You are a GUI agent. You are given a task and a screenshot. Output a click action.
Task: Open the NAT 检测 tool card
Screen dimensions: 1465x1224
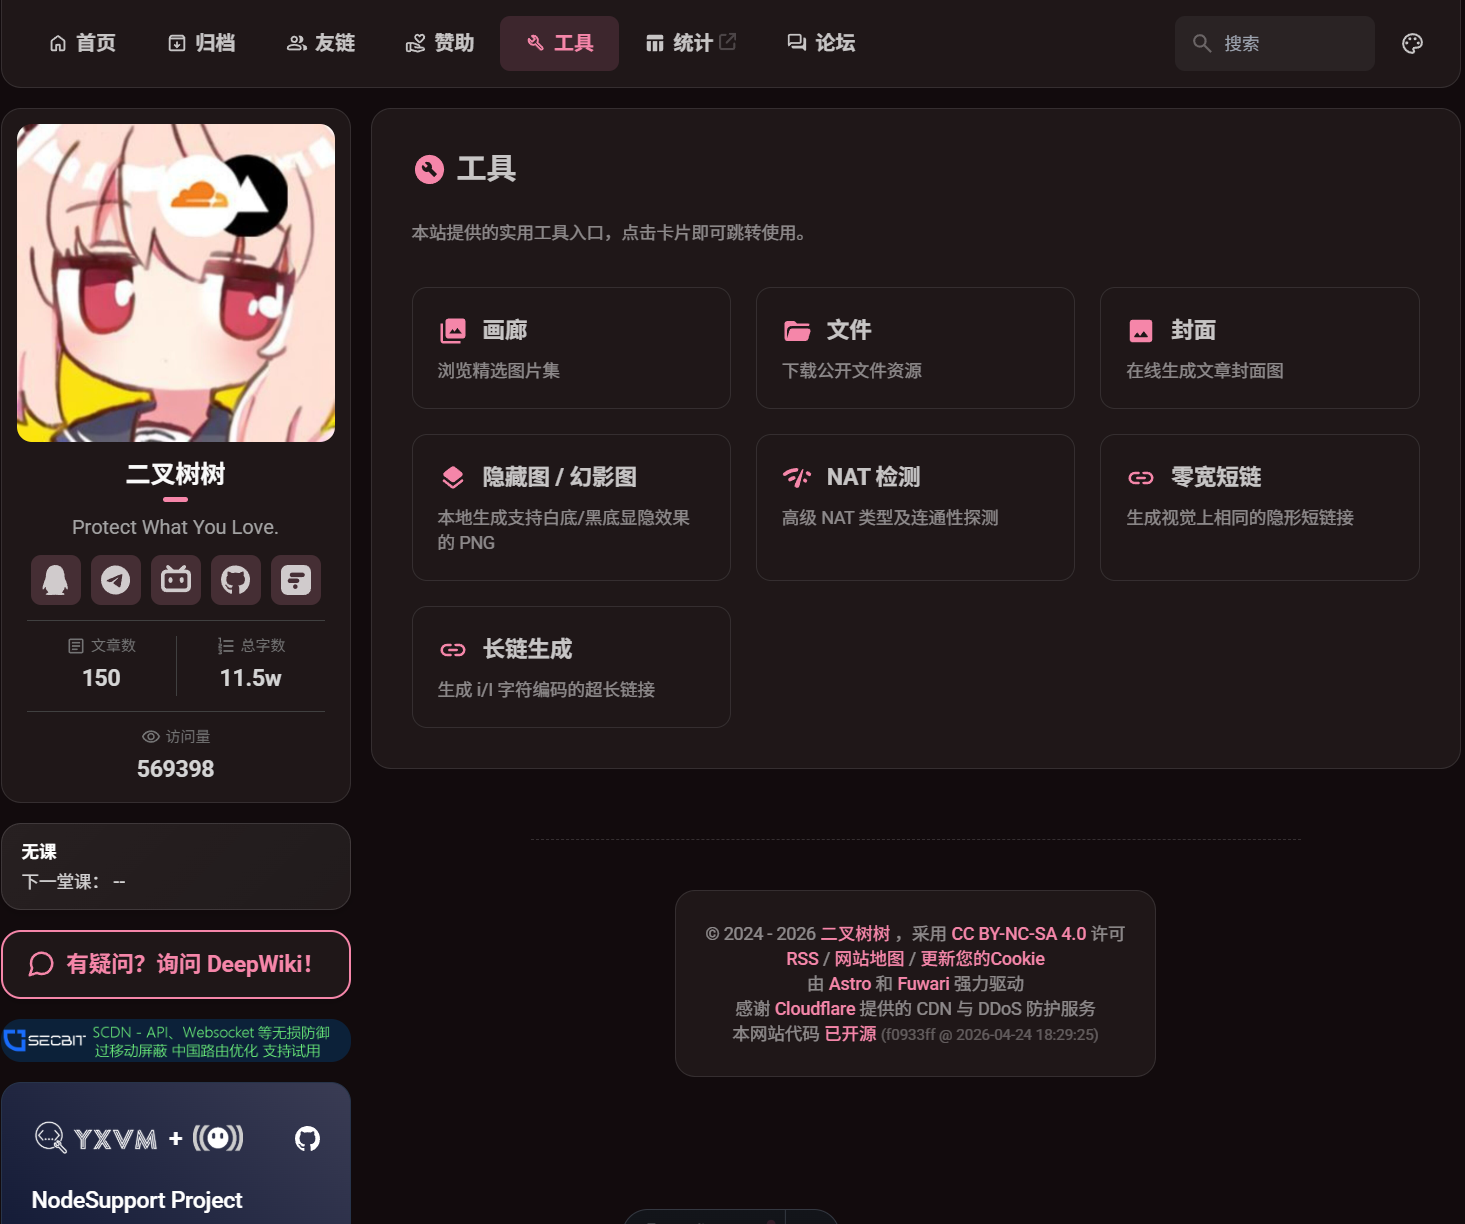[x=915, y=507]
